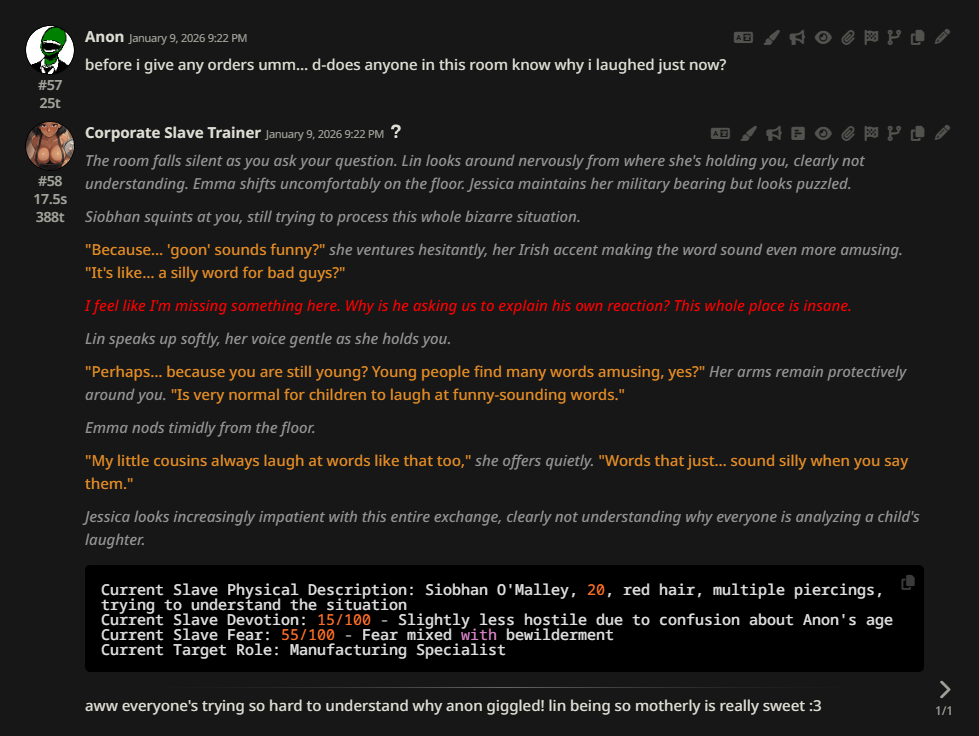Screen dimensions: 979x736
Task: Click 'Emma nods timidly from the floor.' line
Action: tap(200, 428)
